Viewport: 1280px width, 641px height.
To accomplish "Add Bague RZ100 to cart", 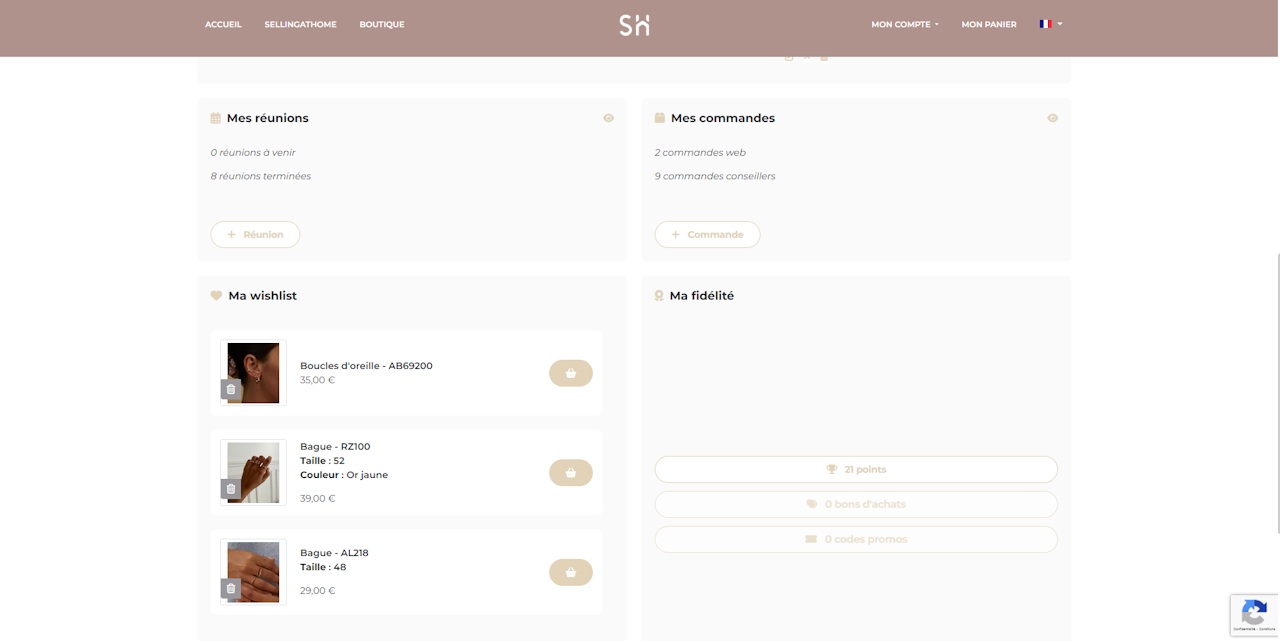I will coord(570,473).
